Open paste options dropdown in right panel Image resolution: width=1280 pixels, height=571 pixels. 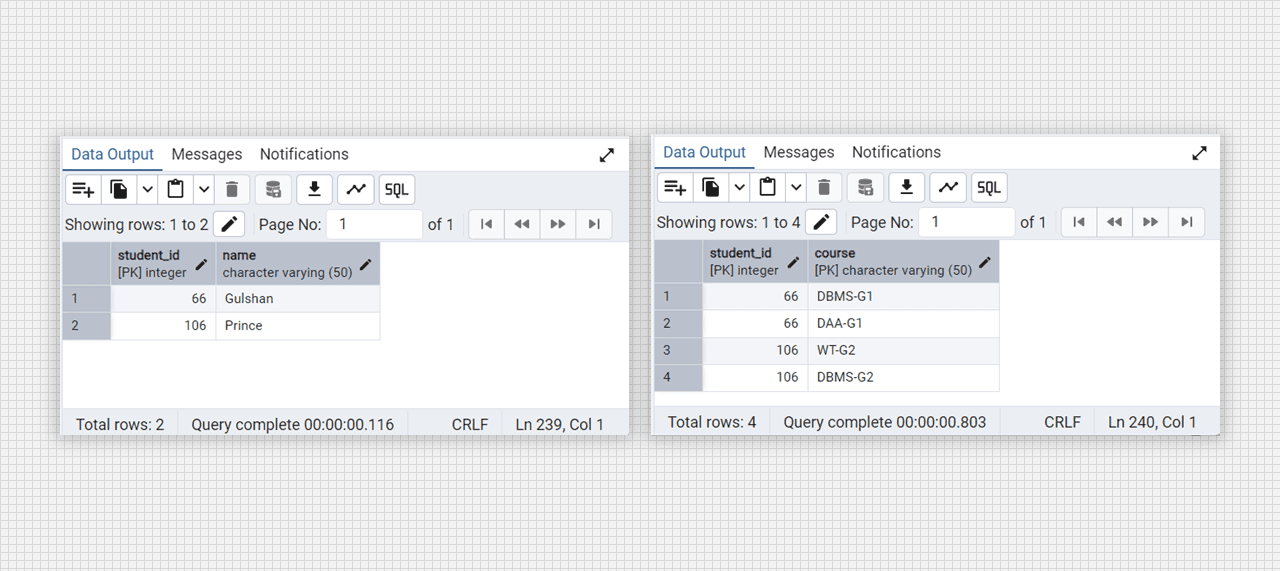point(795,187)
